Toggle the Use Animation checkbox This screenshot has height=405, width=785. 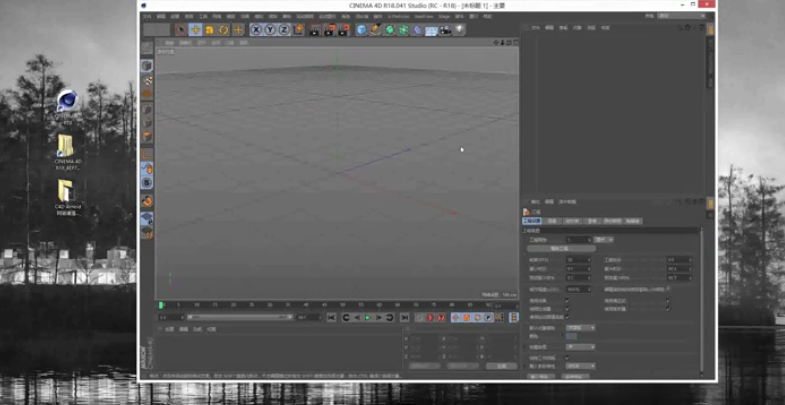pos(566,299)
